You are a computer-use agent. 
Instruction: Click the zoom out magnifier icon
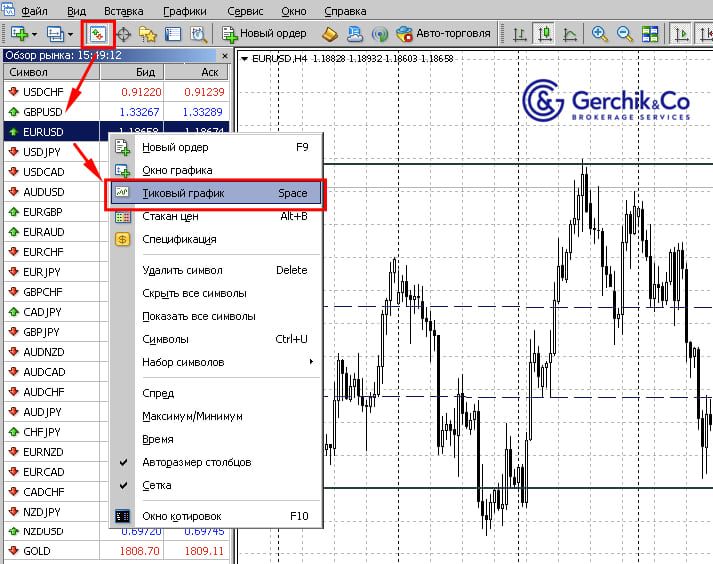coord(625,34)
